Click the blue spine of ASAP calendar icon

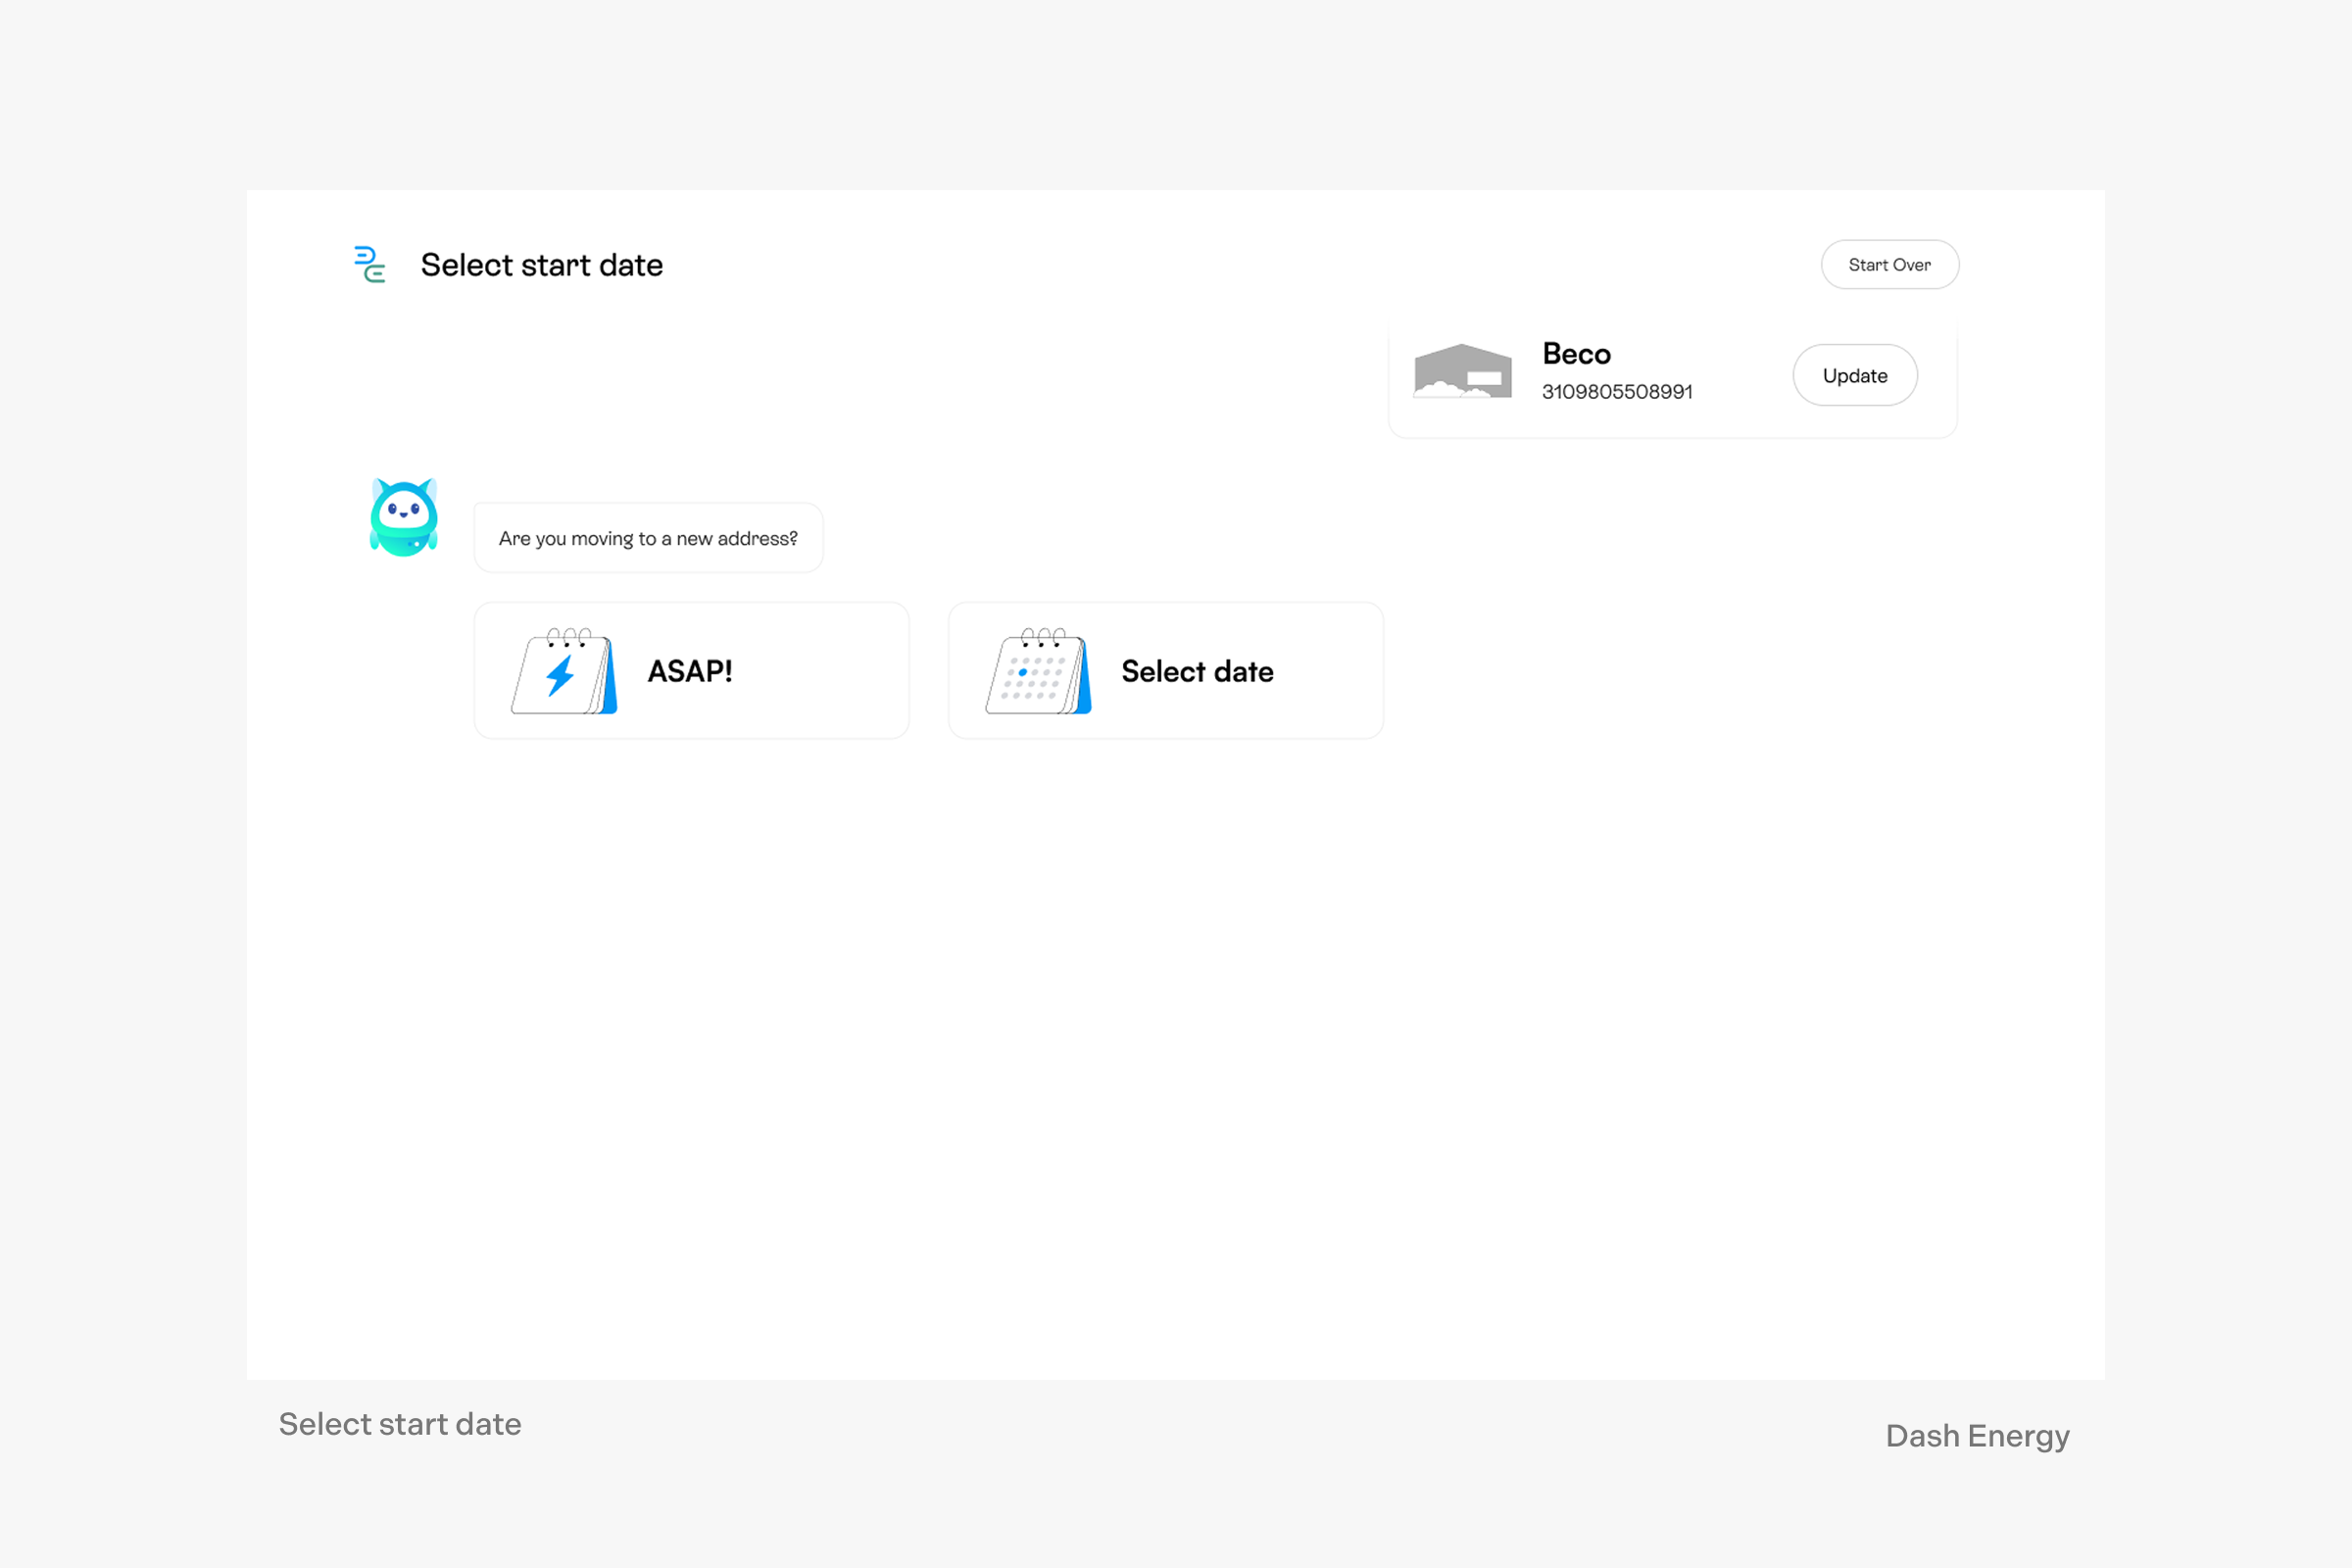(609, 680)
